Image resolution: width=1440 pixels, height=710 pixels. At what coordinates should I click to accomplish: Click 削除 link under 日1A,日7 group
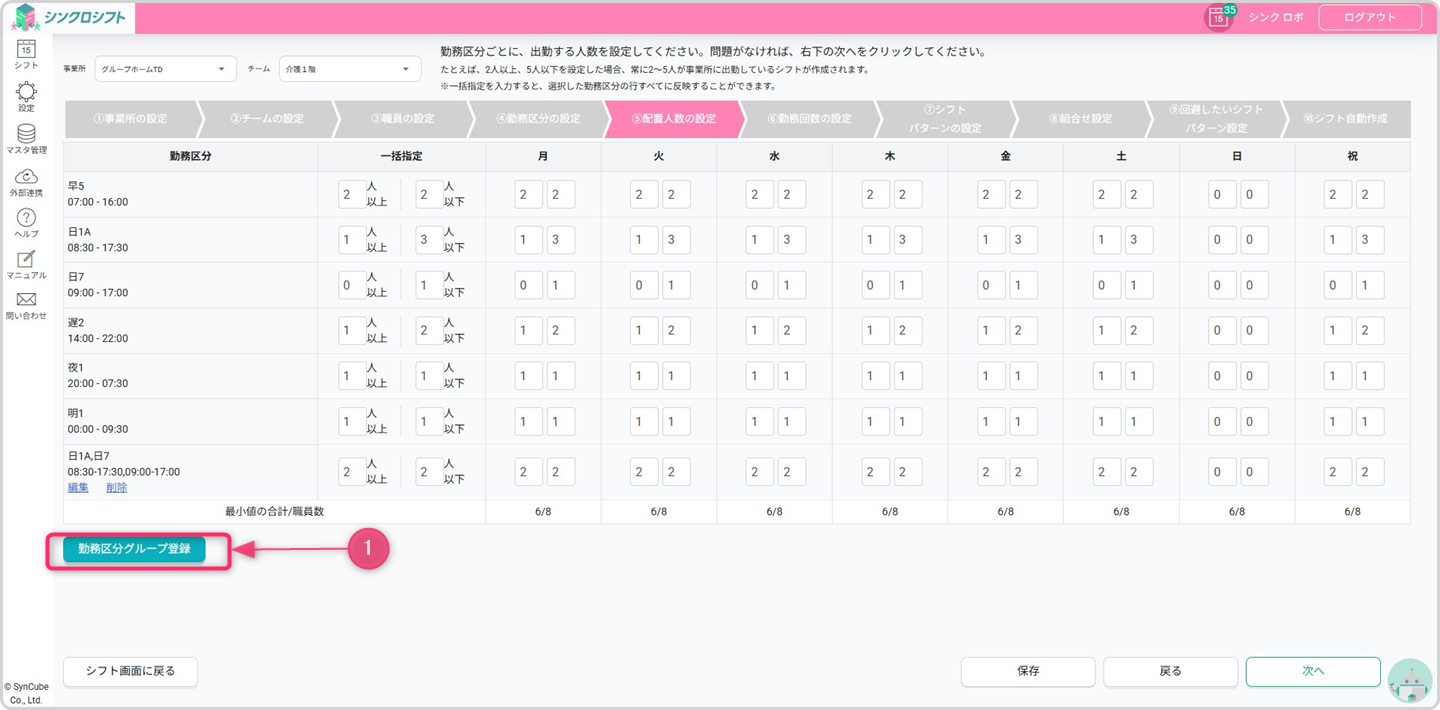[116, 487]
